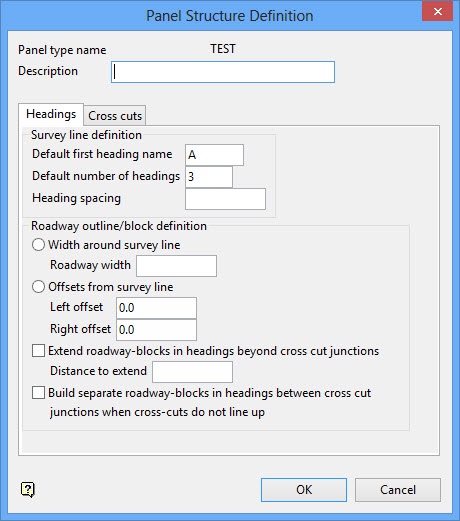Click the Left offset value field
Image resolution: width=460 pixels, height=521 pixels.
(156, 308)
